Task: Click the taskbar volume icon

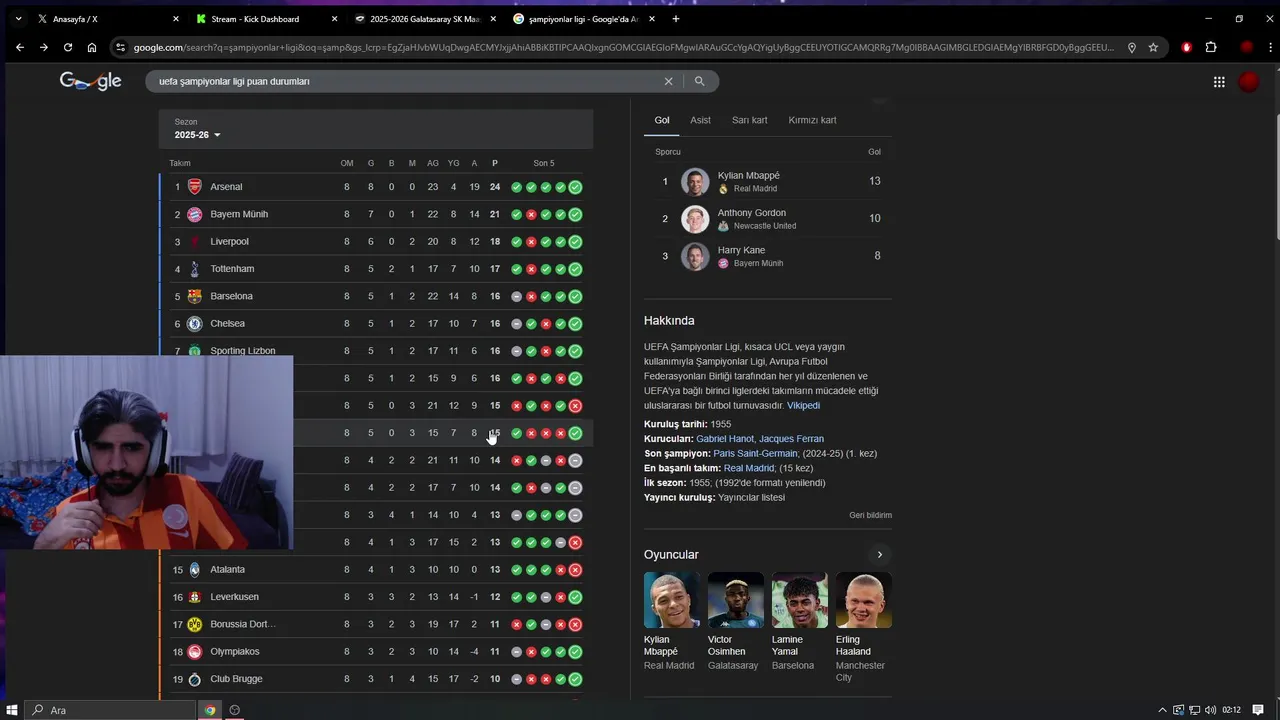Action: click(1211, 710)
